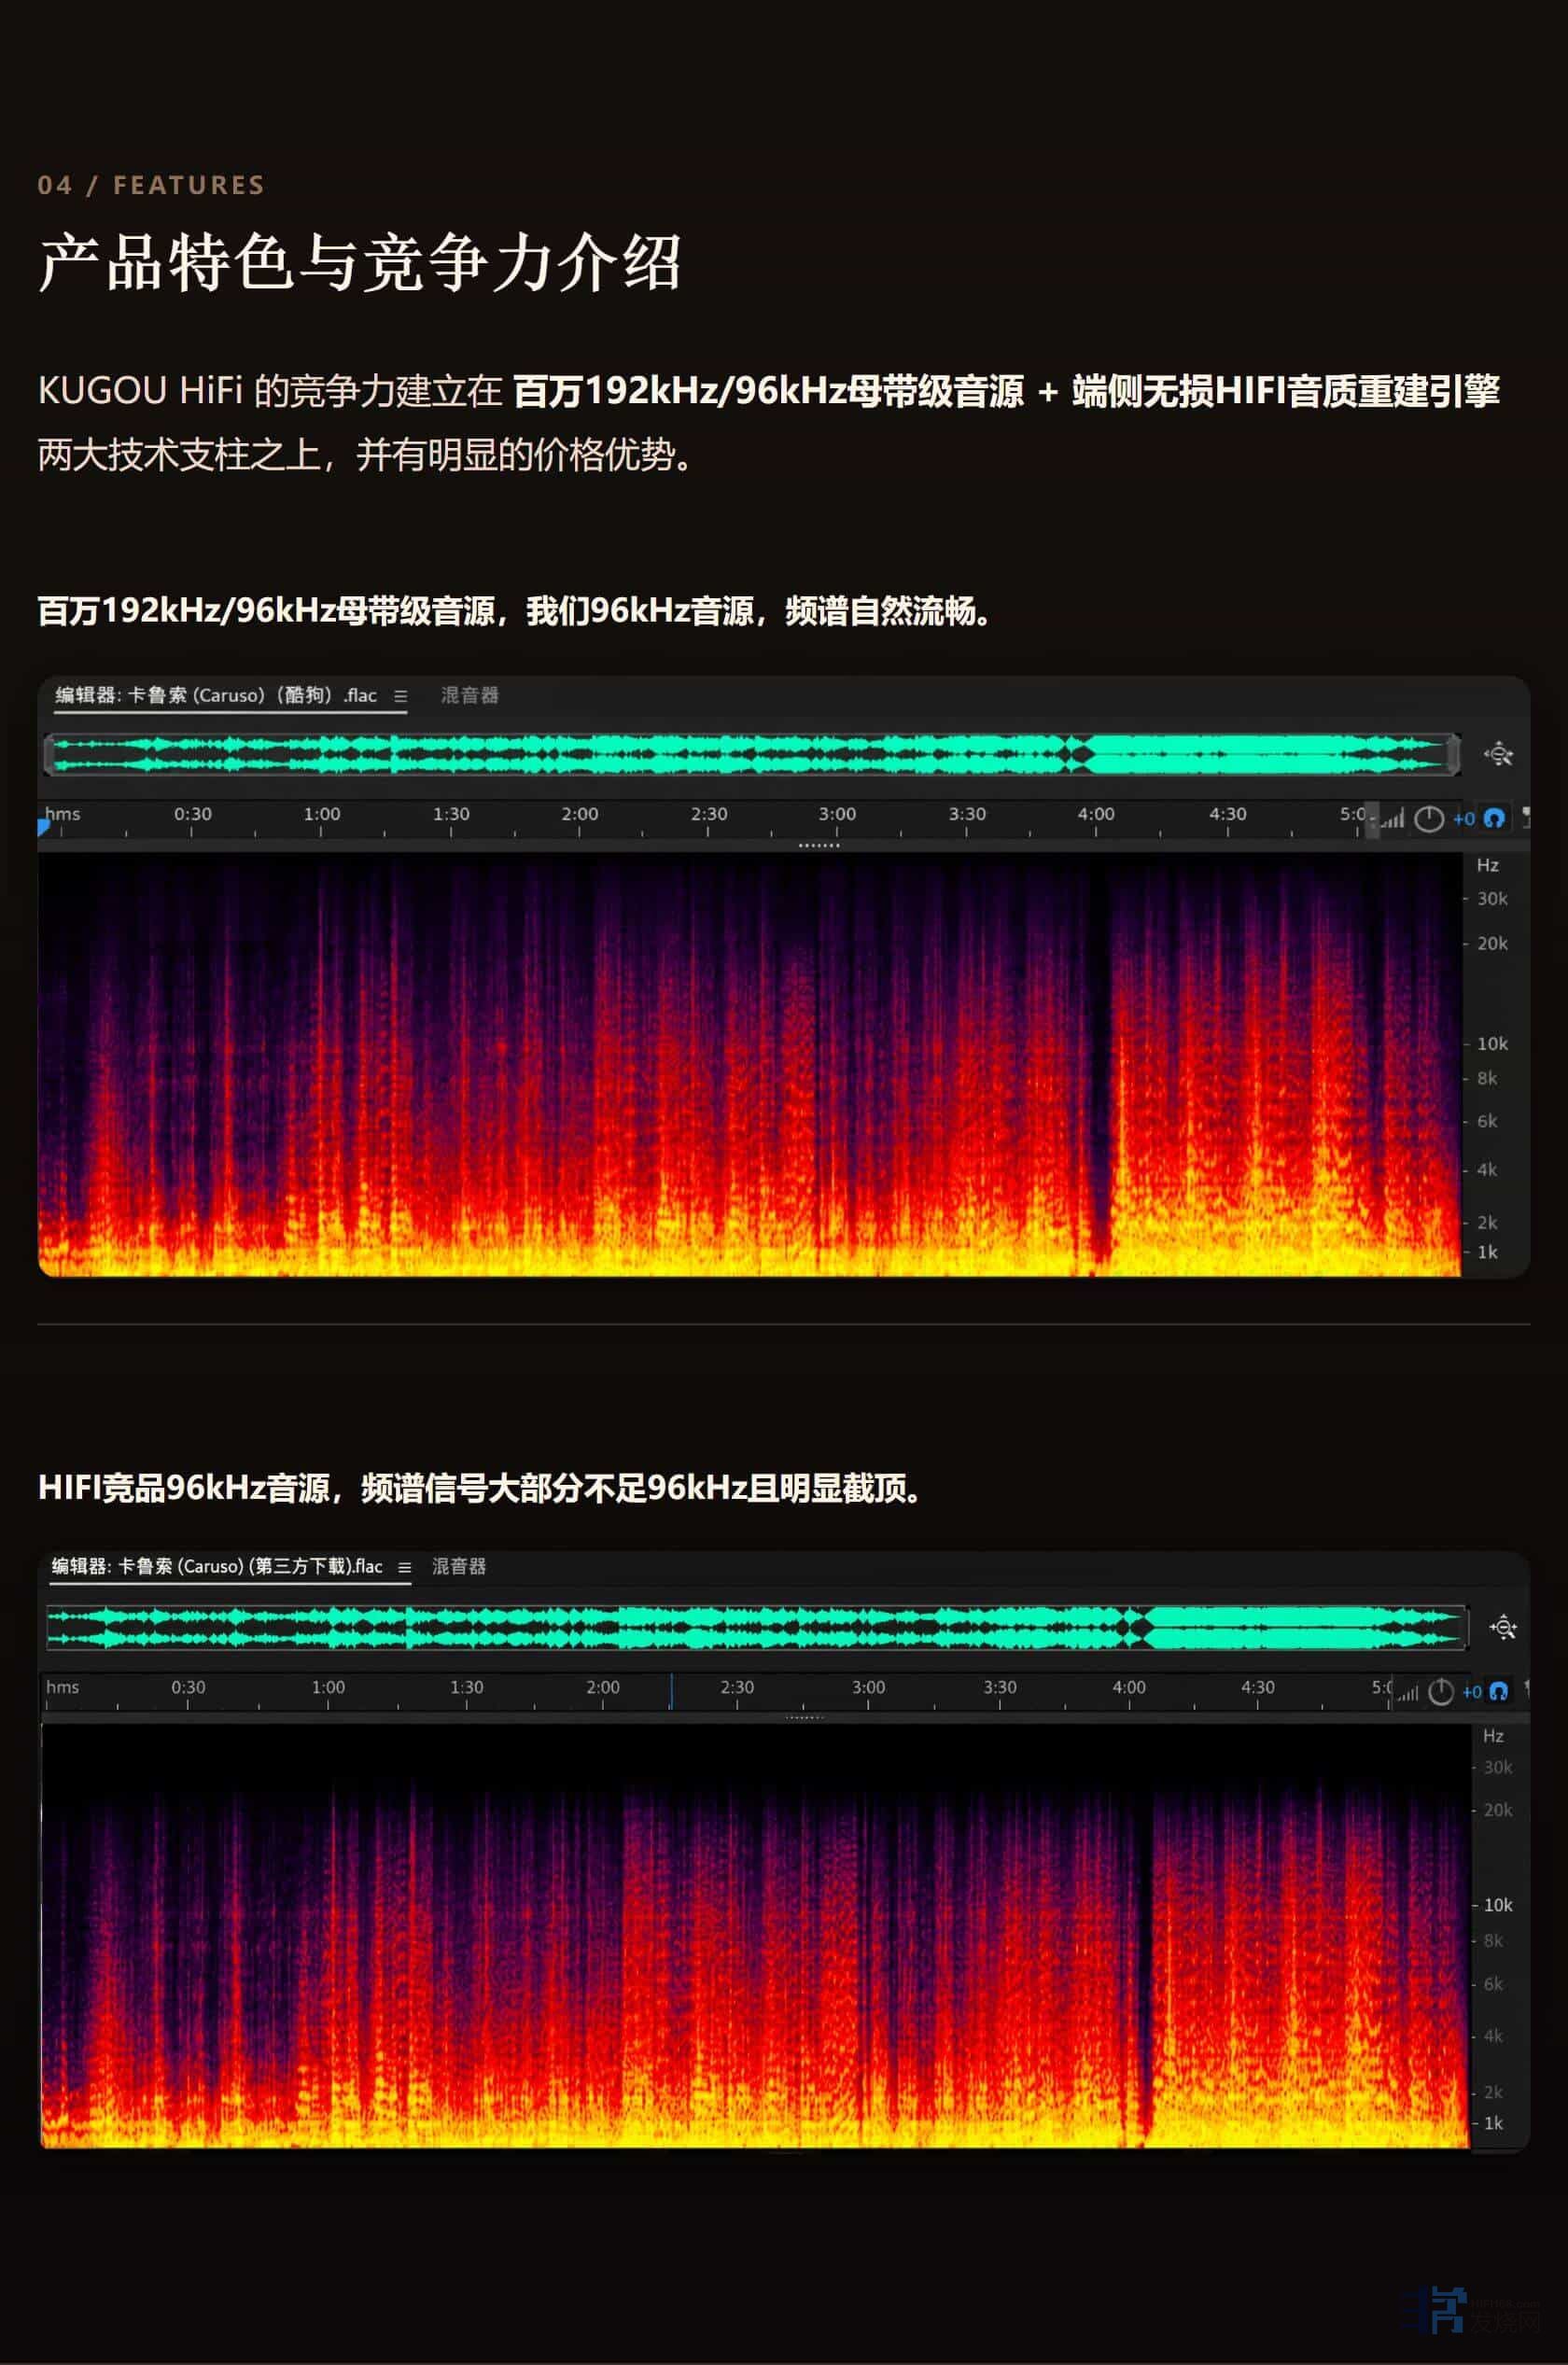Click the overview waveform in 酷狗 editor
This screenshot has height=2365, width=1568.
[x=752, y=754]
